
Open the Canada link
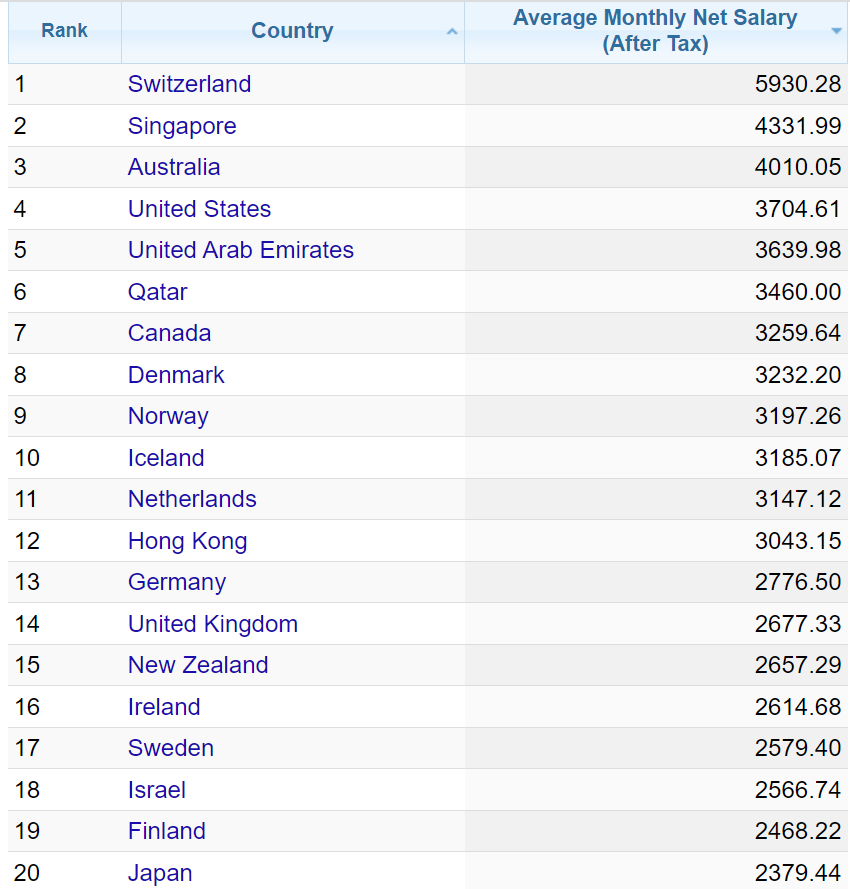(x=169, y=333)
